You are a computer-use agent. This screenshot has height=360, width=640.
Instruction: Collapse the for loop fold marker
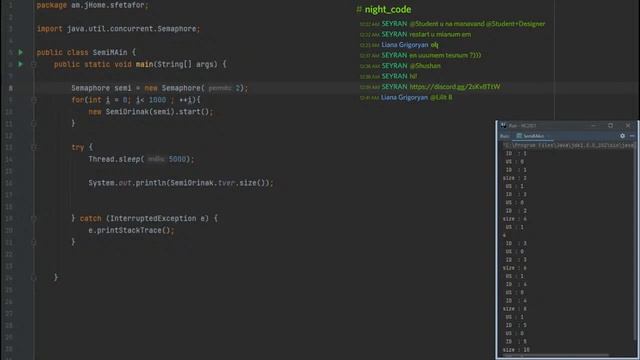[34, 100]
